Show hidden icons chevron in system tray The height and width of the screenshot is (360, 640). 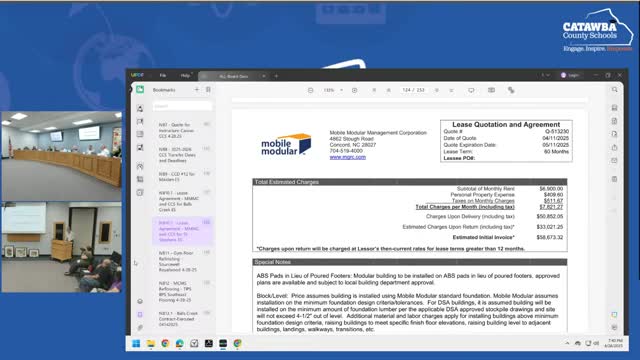coord(567,344)
